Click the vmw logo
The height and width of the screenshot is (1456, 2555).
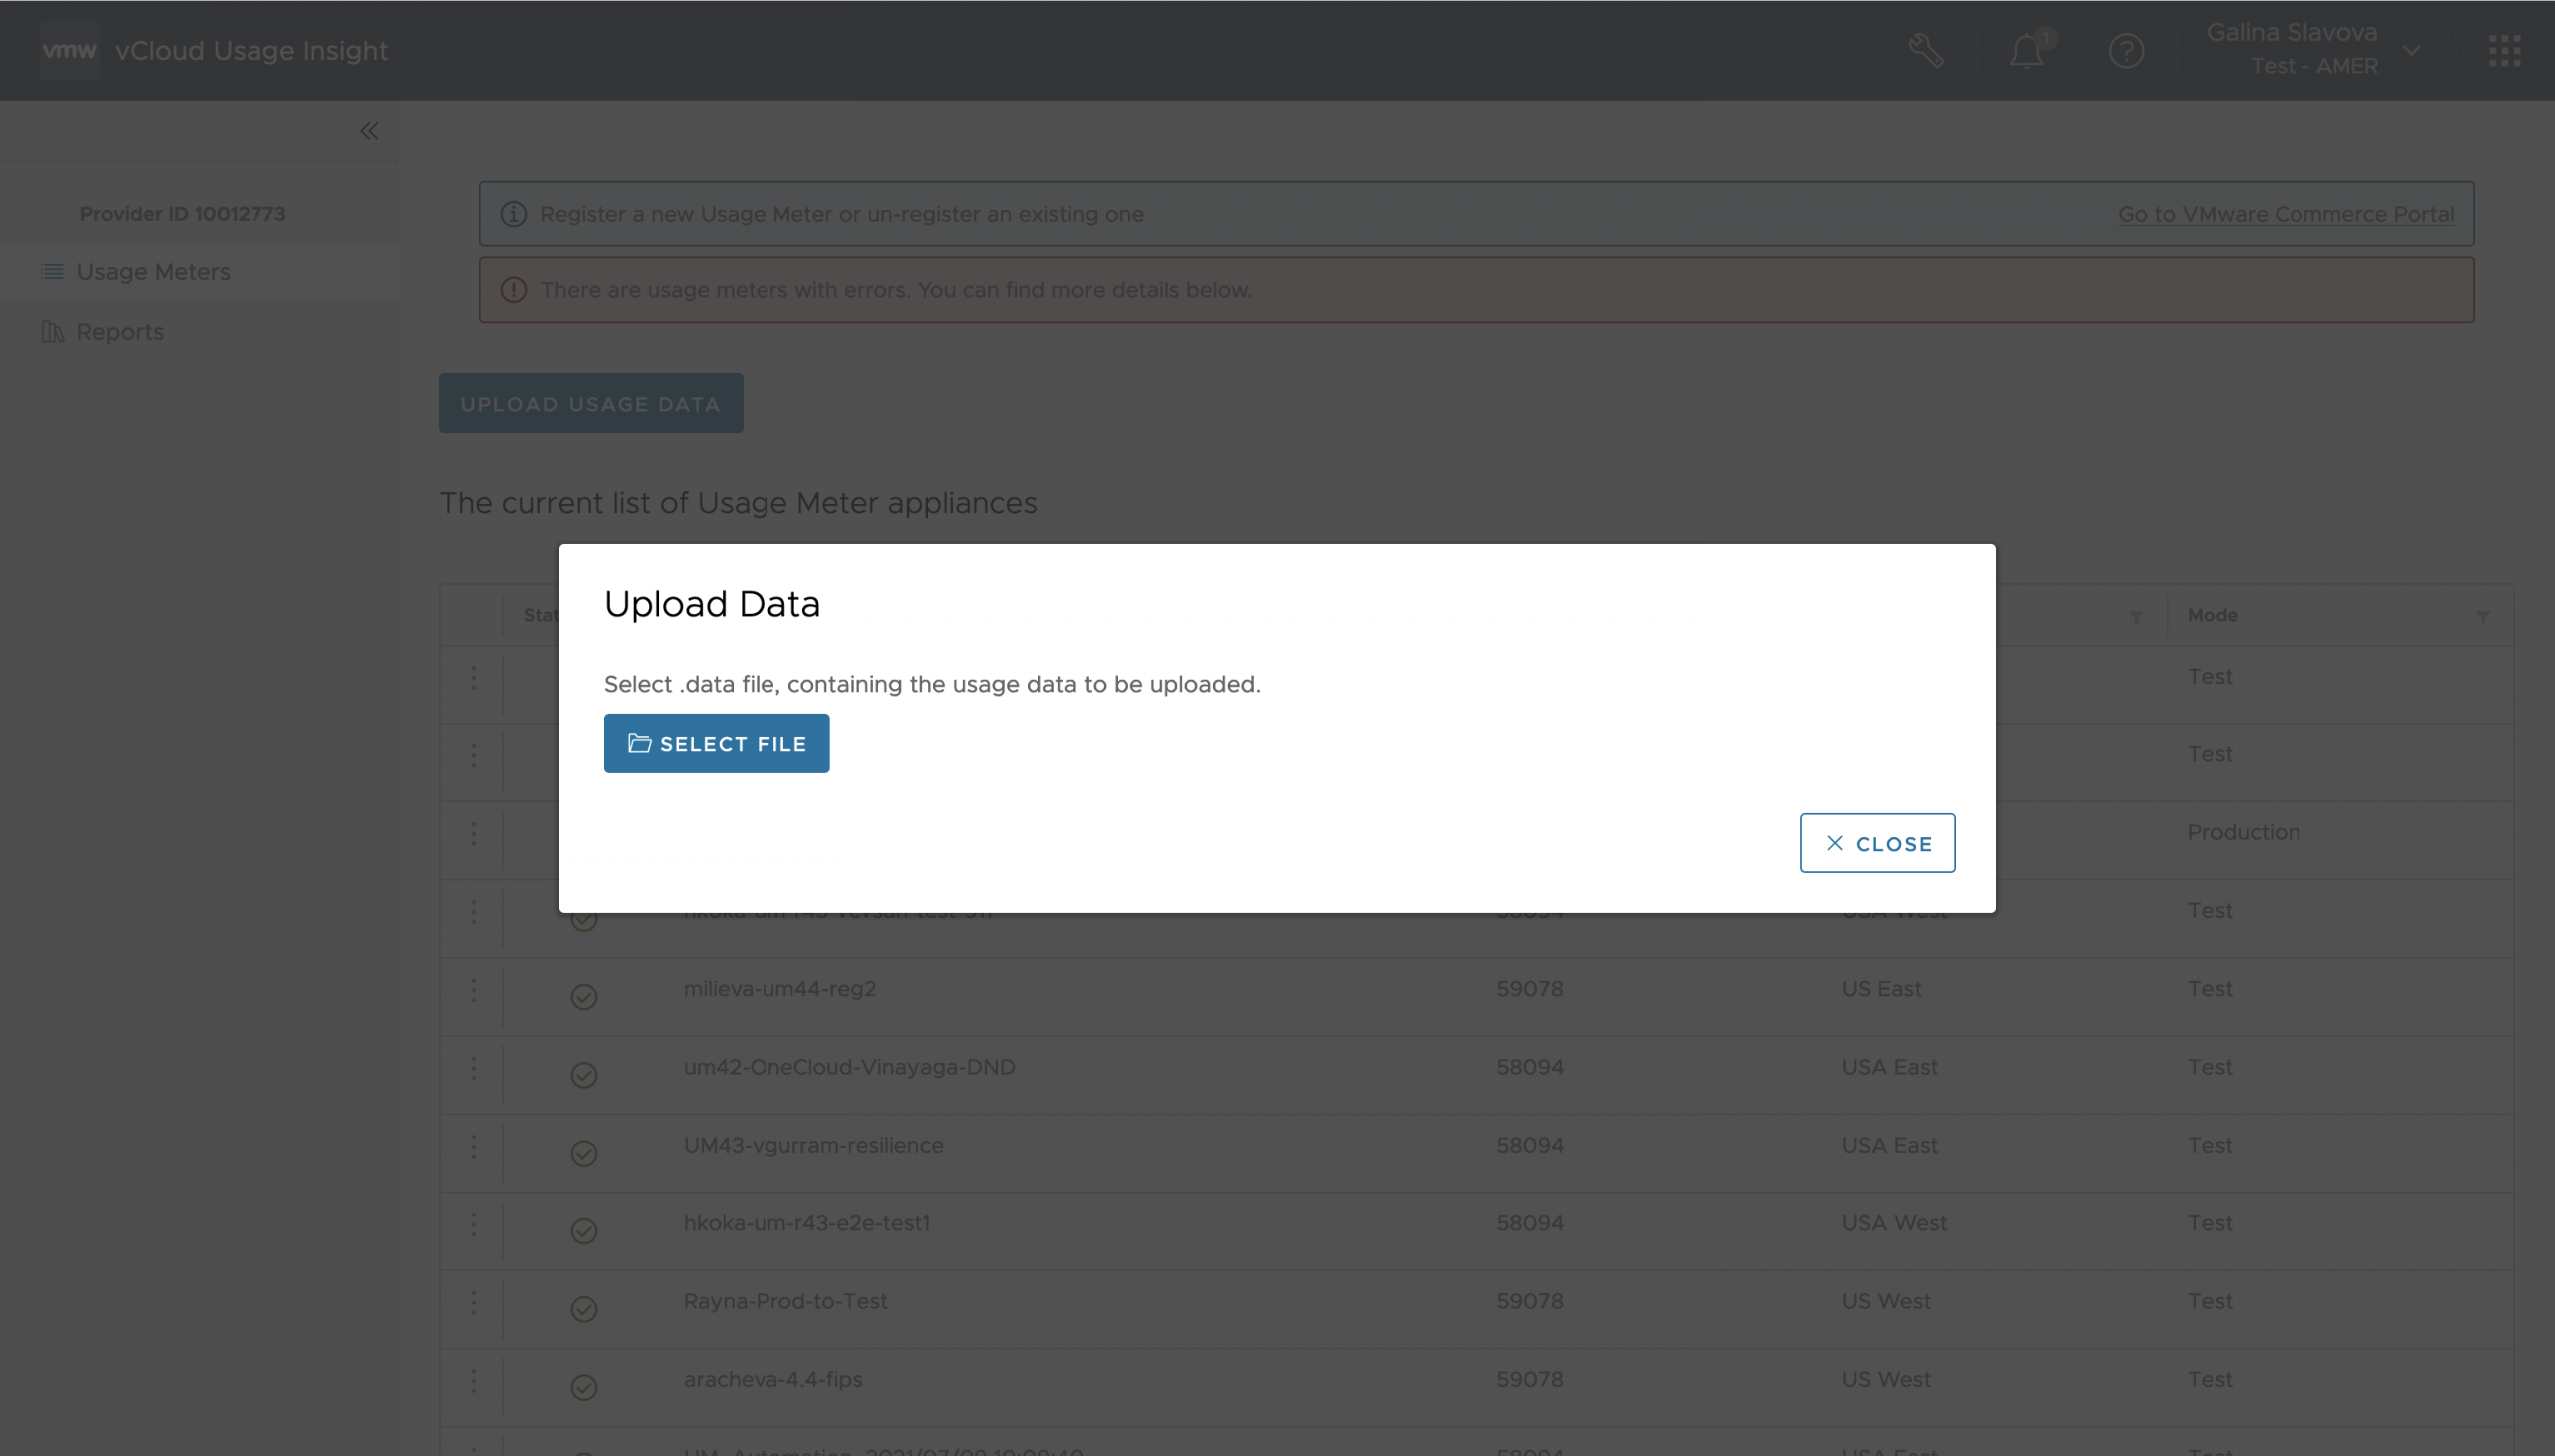tap(69, 50)
